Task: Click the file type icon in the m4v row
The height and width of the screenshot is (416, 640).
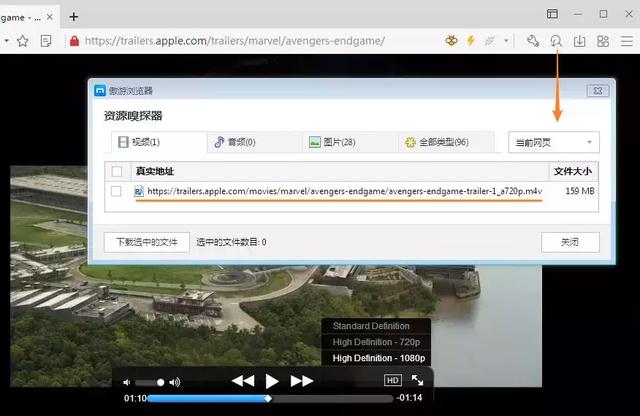Action: pos(139,191)
